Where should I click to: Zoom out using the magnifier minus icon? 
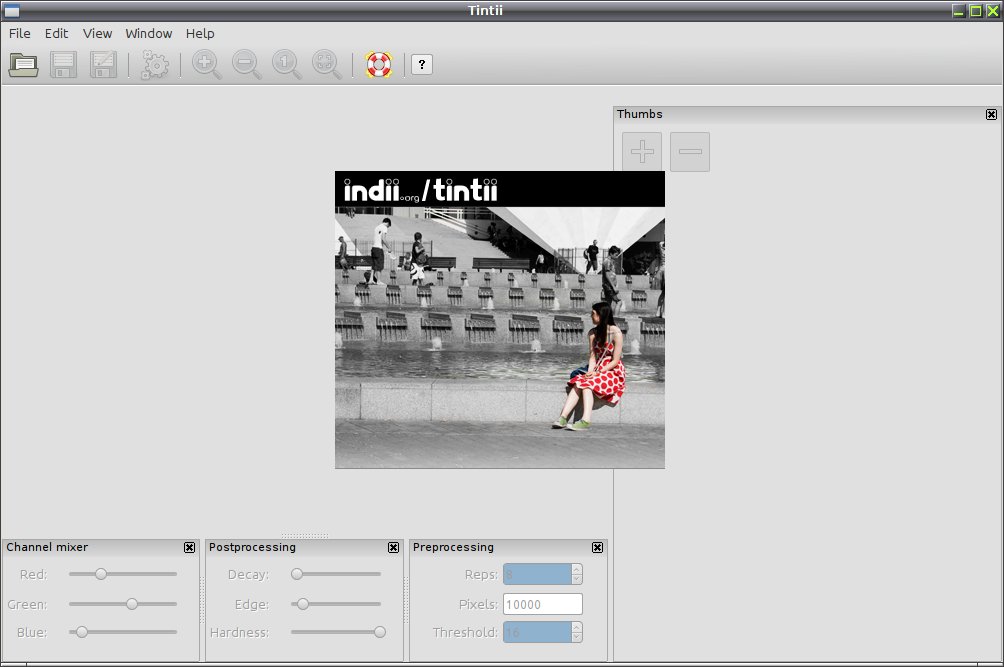tap(247, 65)
